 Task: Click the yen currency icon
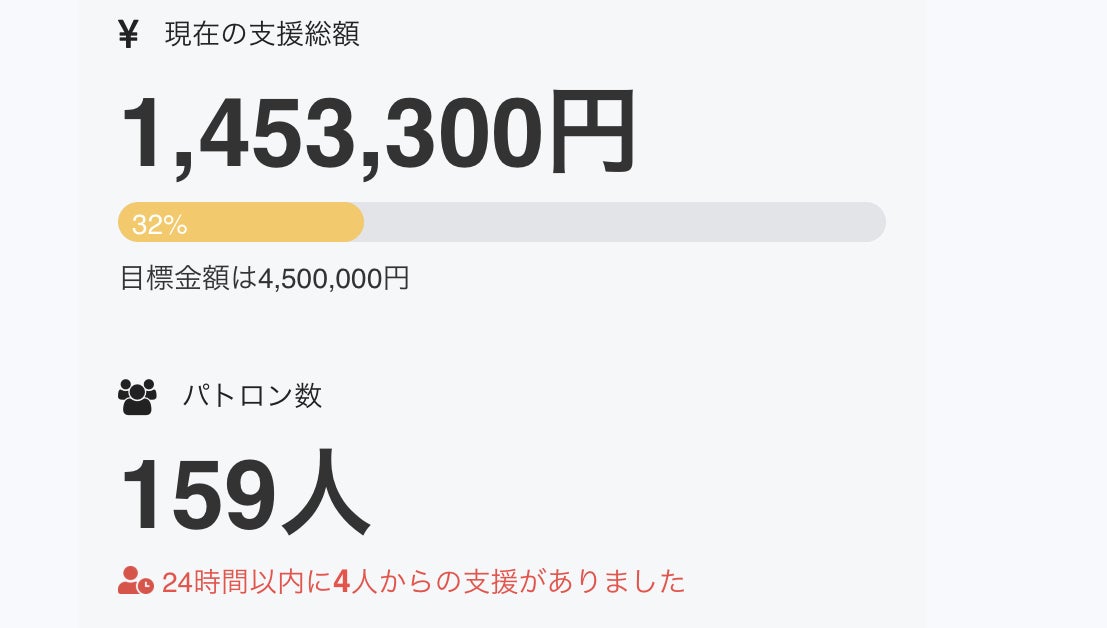128,35
